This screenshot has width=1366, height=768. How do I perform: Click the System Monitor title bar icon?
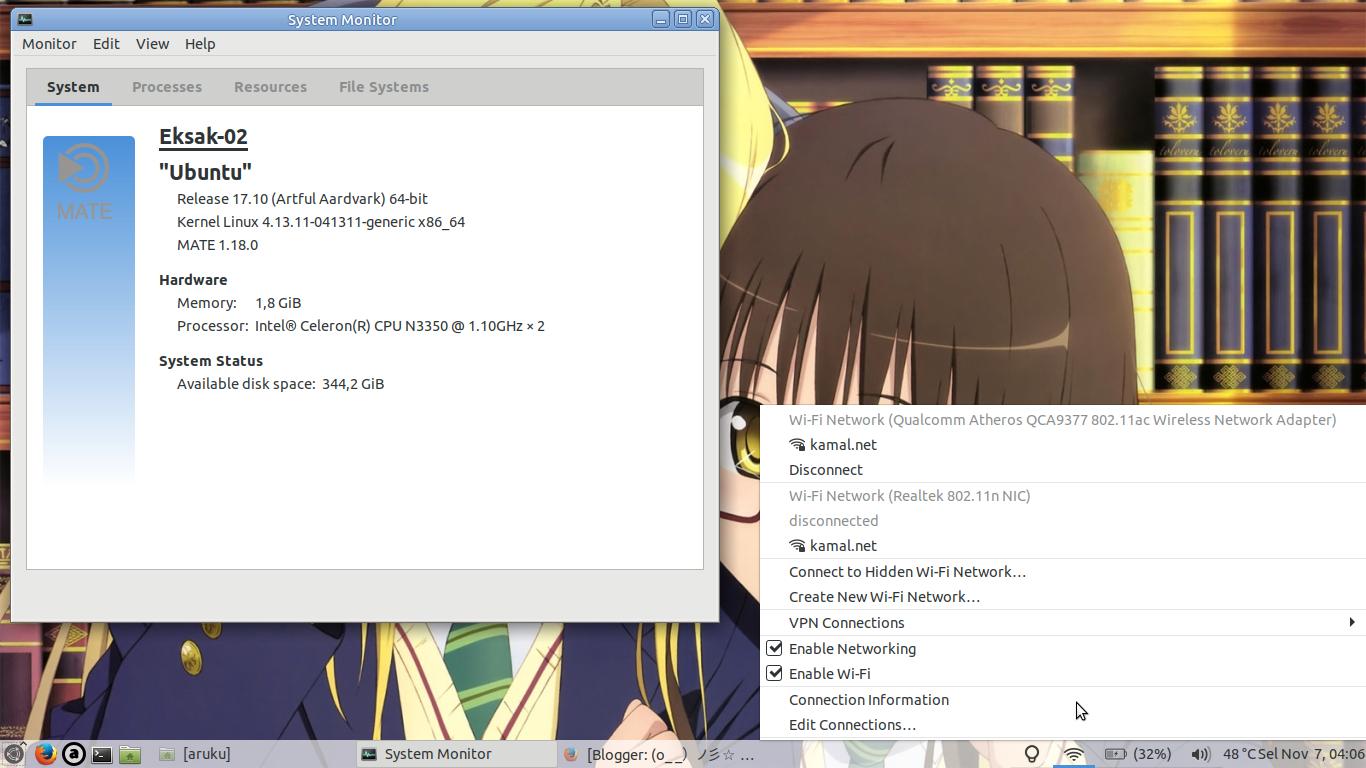coord(25,19)
